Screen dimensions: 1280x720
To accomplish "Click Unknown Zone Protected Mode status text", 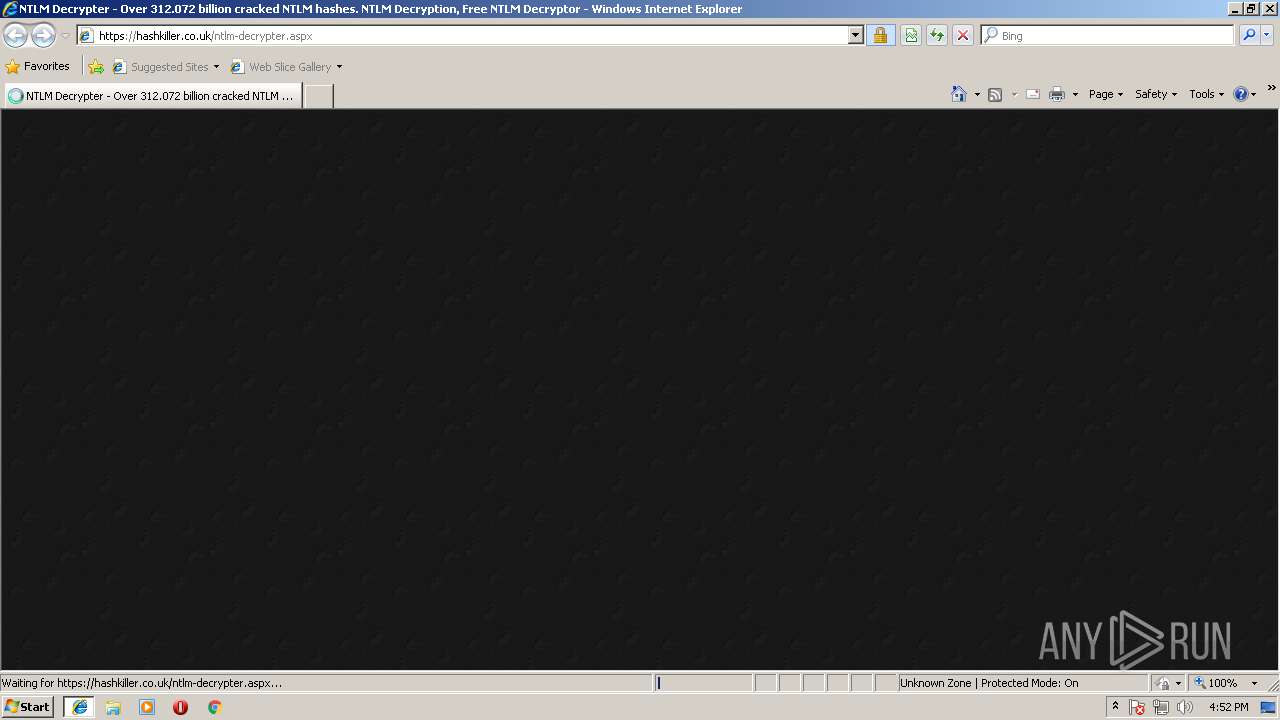I will pos(989,683).
